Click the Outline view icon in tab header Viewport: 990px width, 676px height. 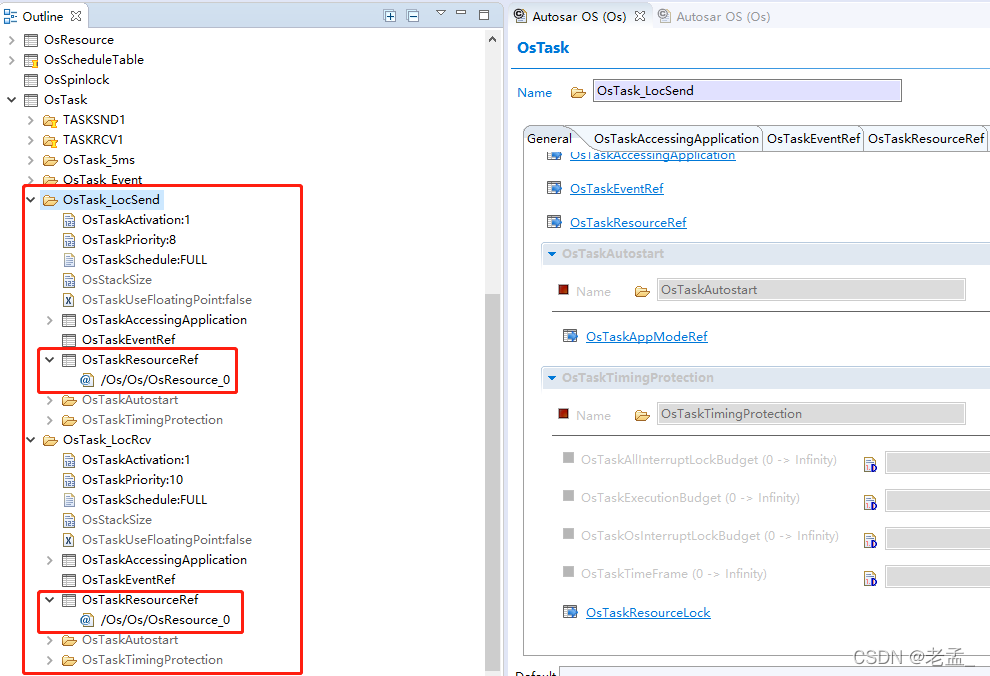[11, 16]
